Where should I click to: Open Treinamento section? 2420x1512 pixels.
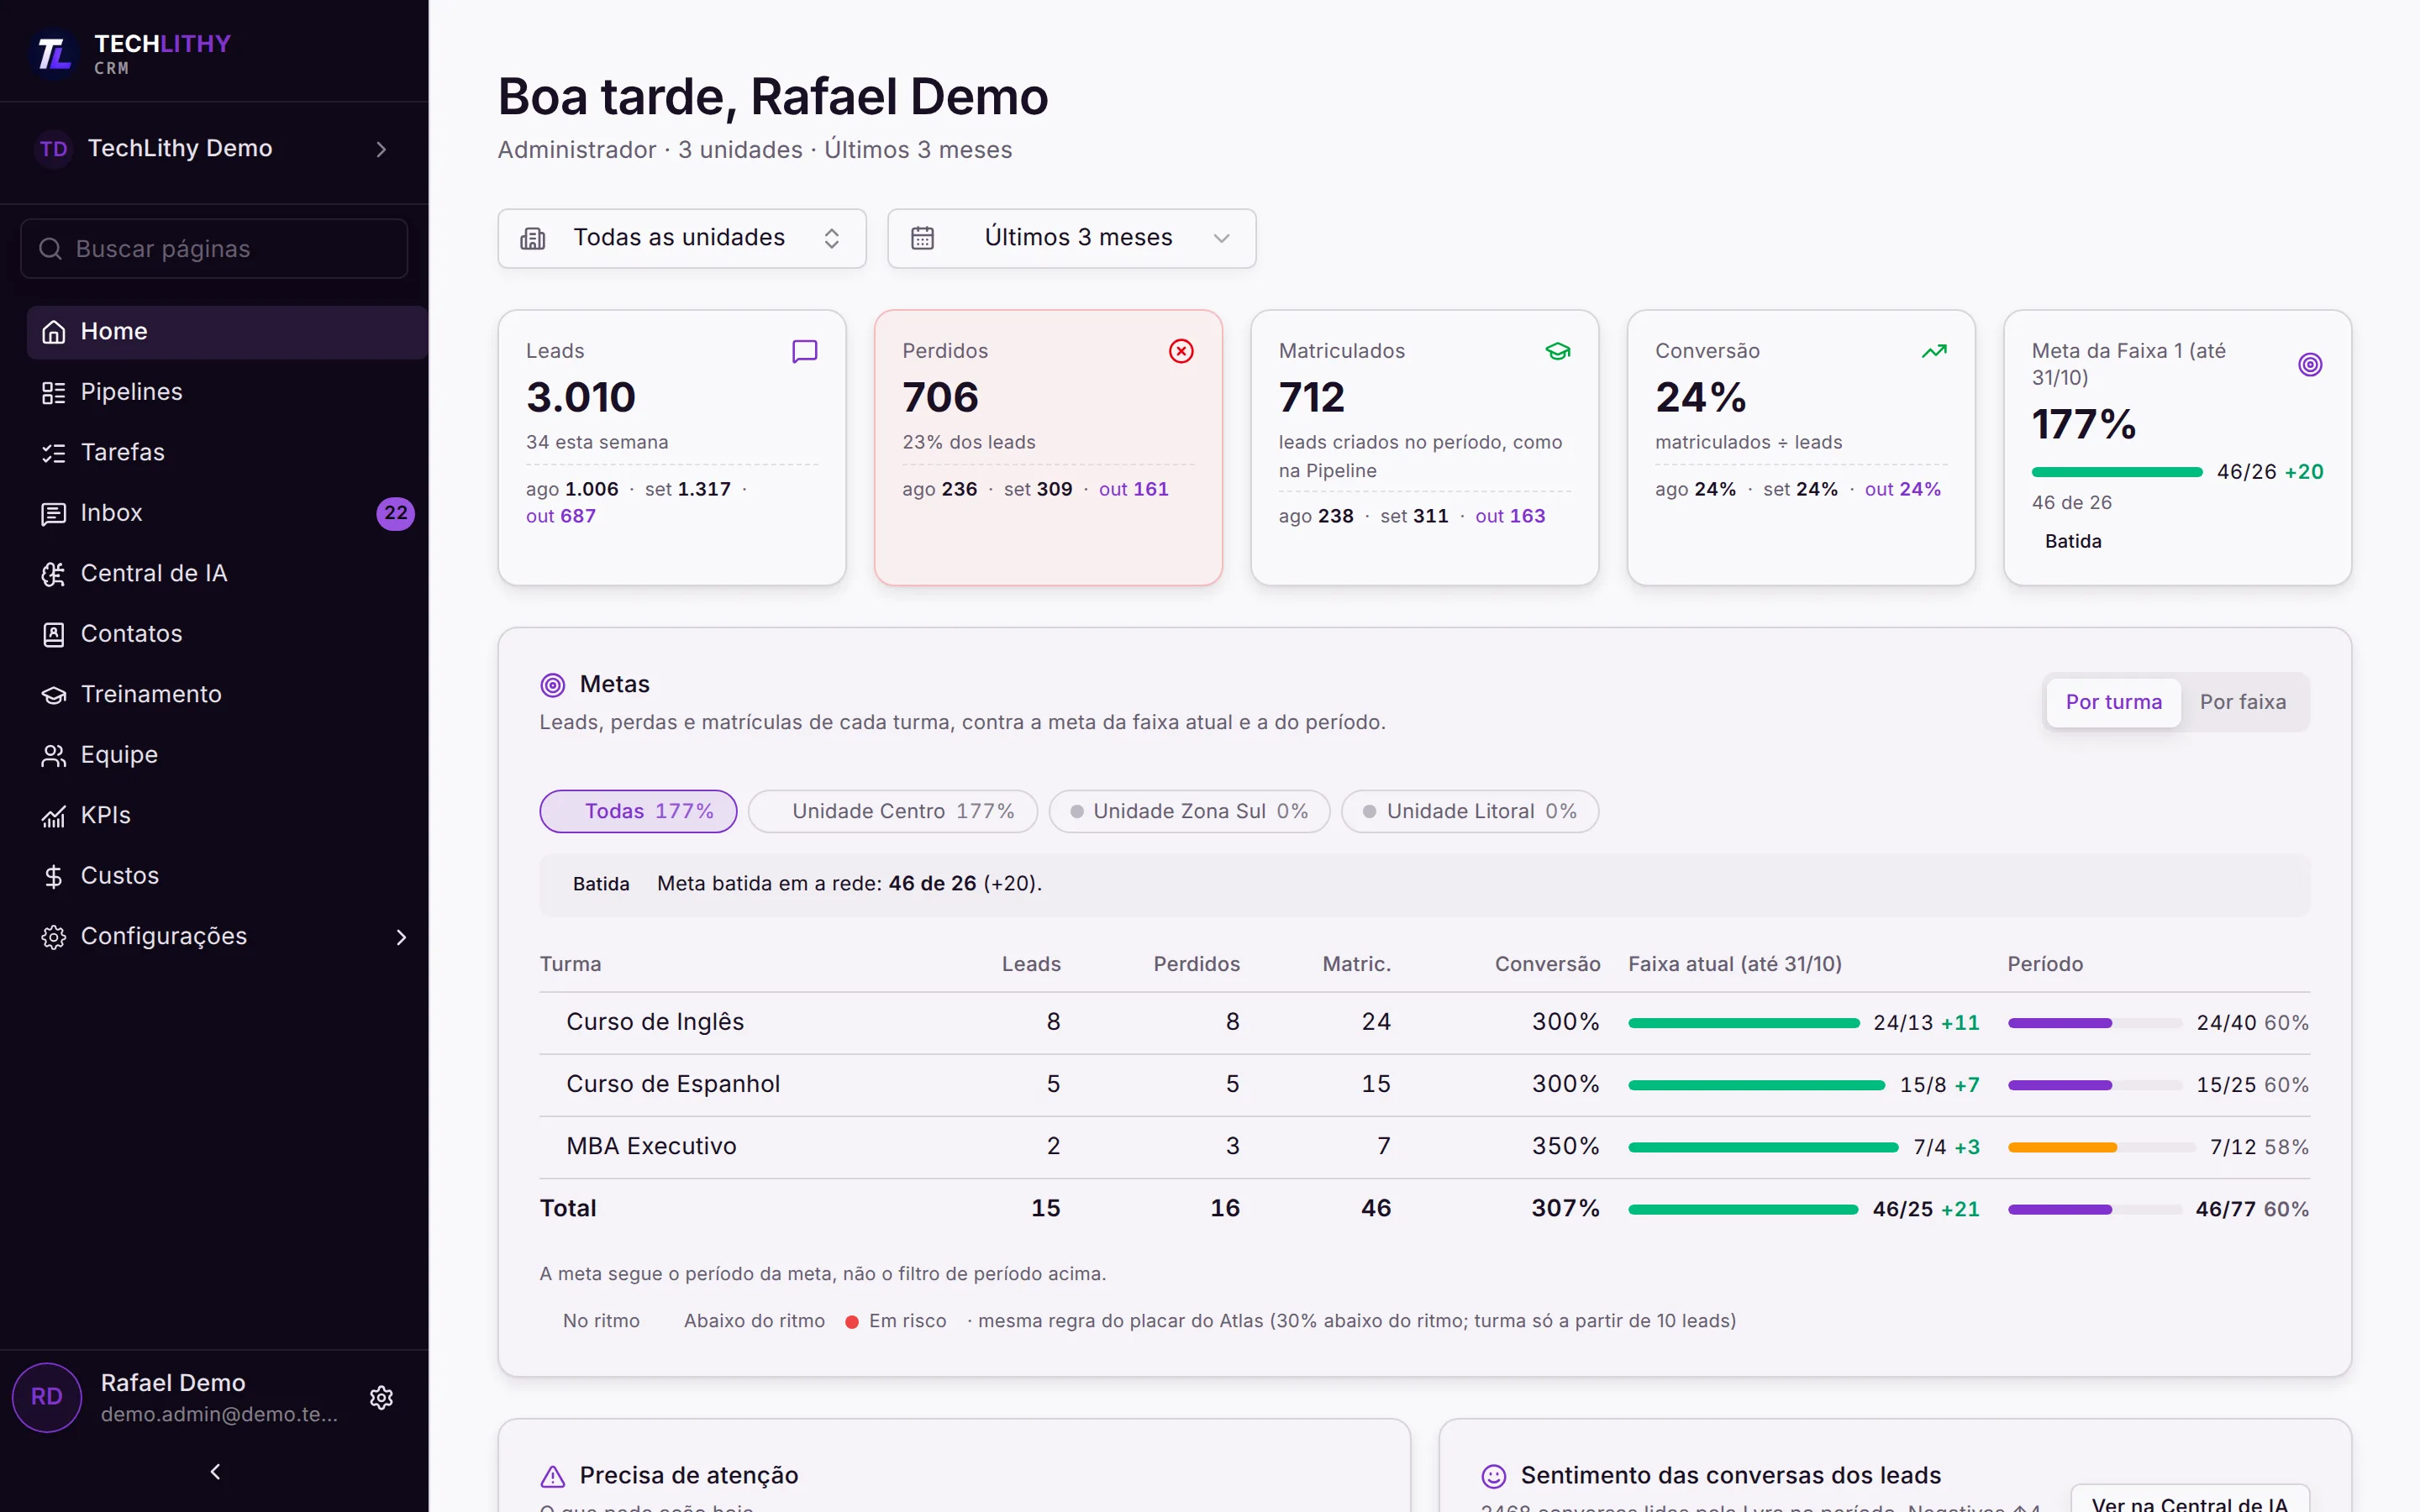227,694
